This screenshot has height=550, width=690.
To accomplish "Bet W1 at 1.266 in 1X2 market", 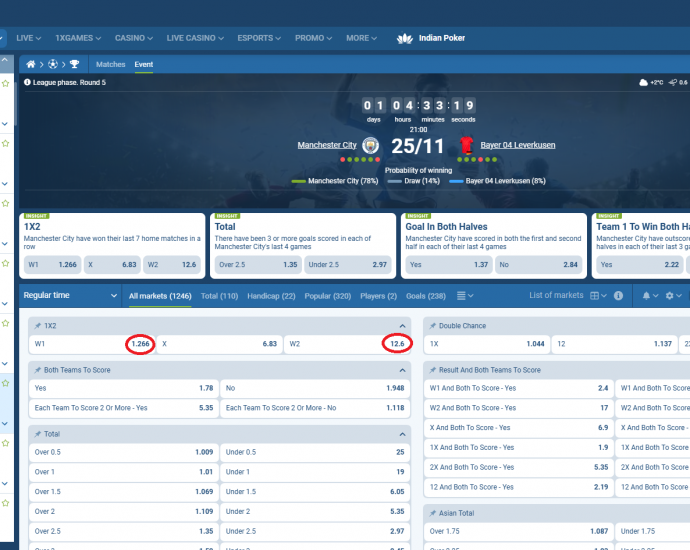I will 92,344.
